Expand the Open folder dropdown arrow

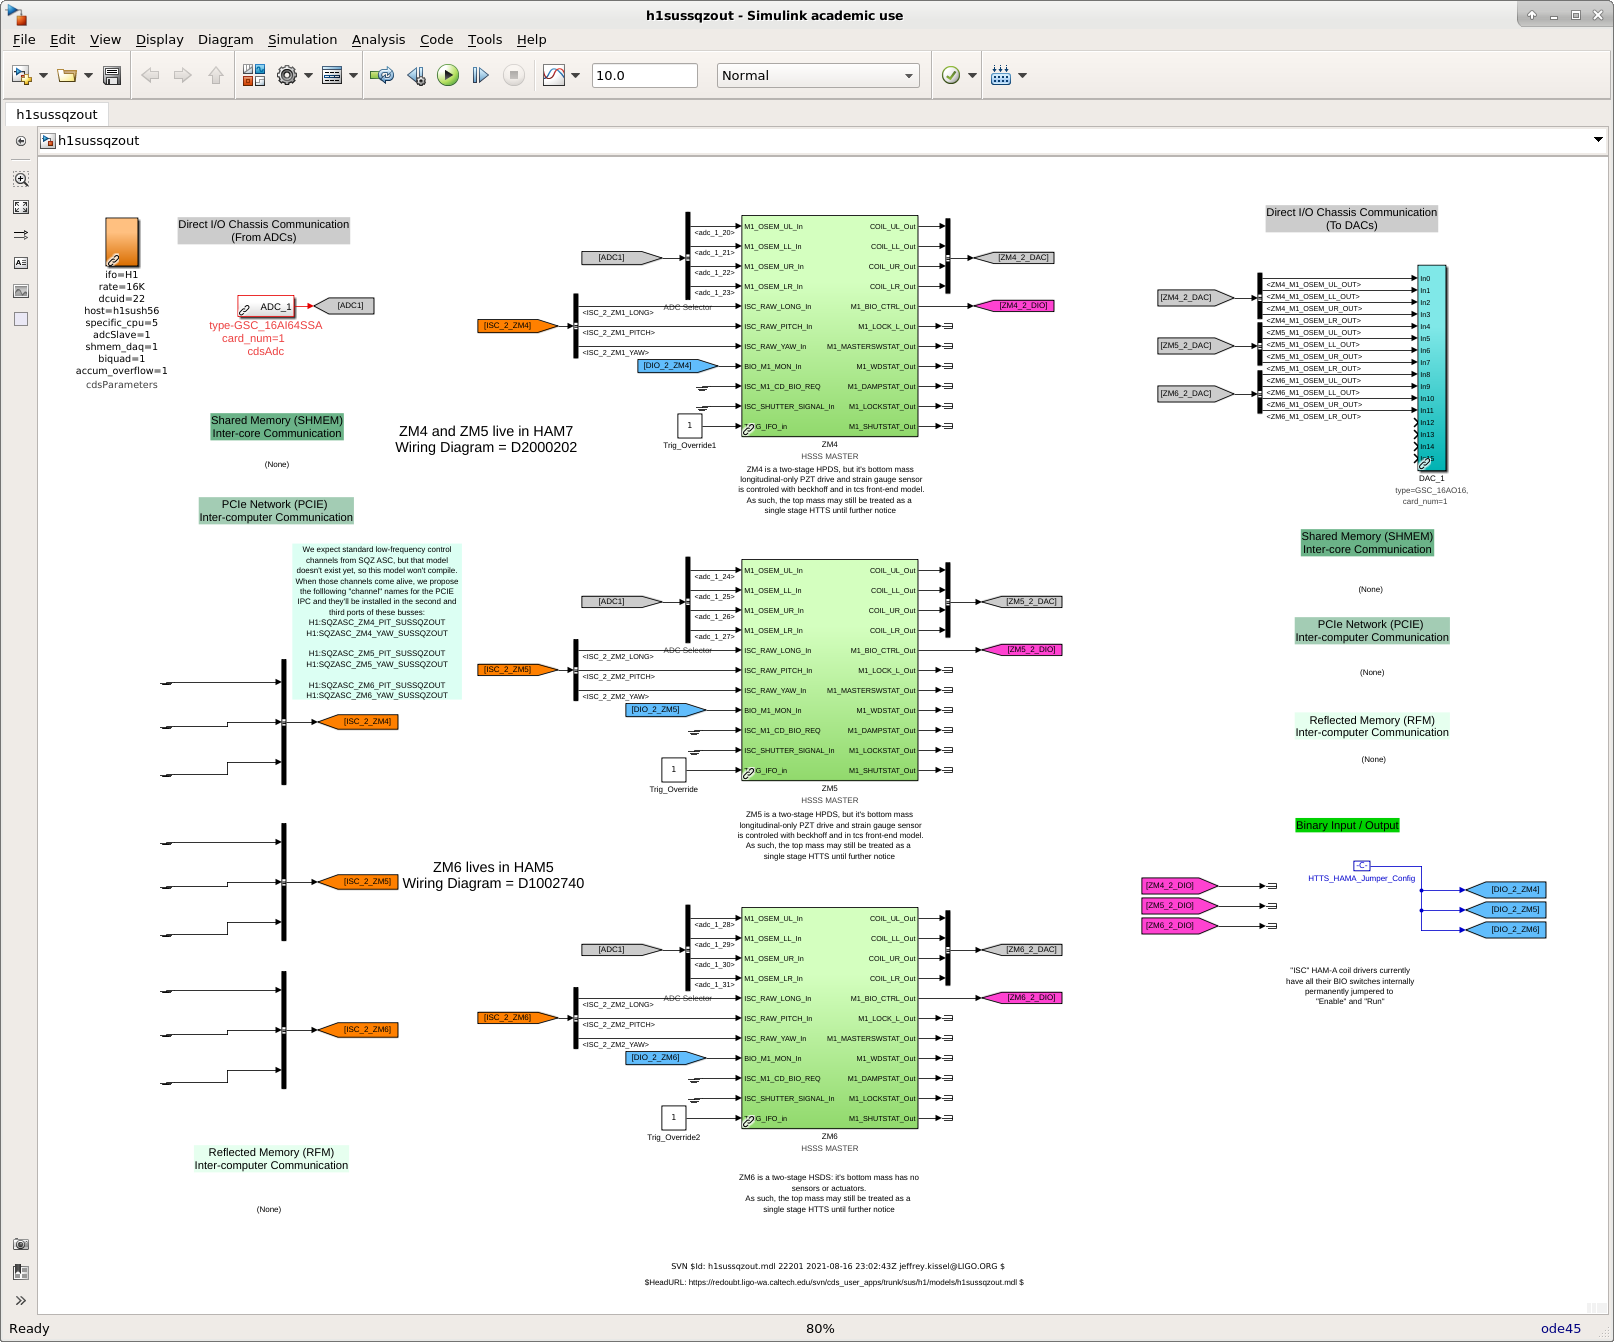[x=88, y=75]
